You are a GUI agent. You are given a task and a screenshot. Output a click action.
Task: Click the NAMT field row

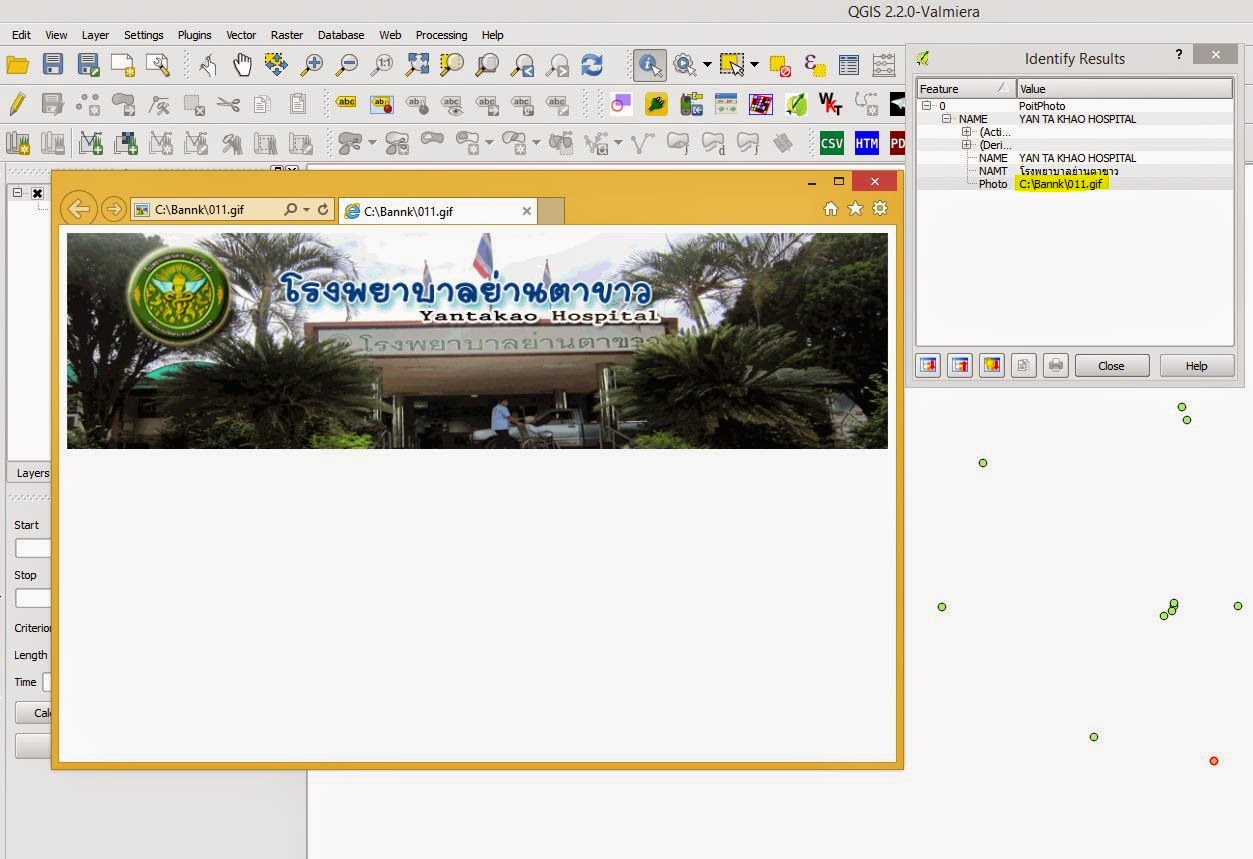point(1075,171)
